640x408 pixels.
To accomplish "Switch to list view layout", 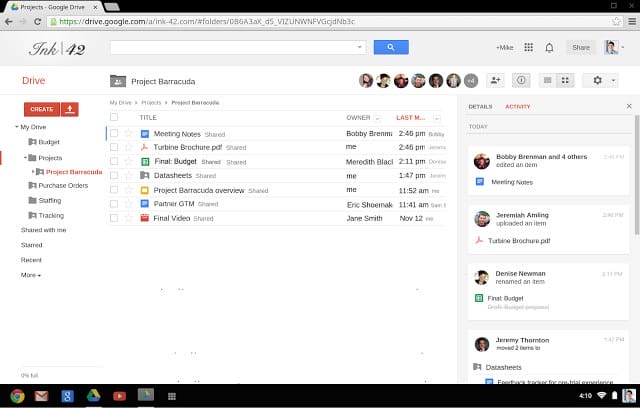I will (547, 80).
